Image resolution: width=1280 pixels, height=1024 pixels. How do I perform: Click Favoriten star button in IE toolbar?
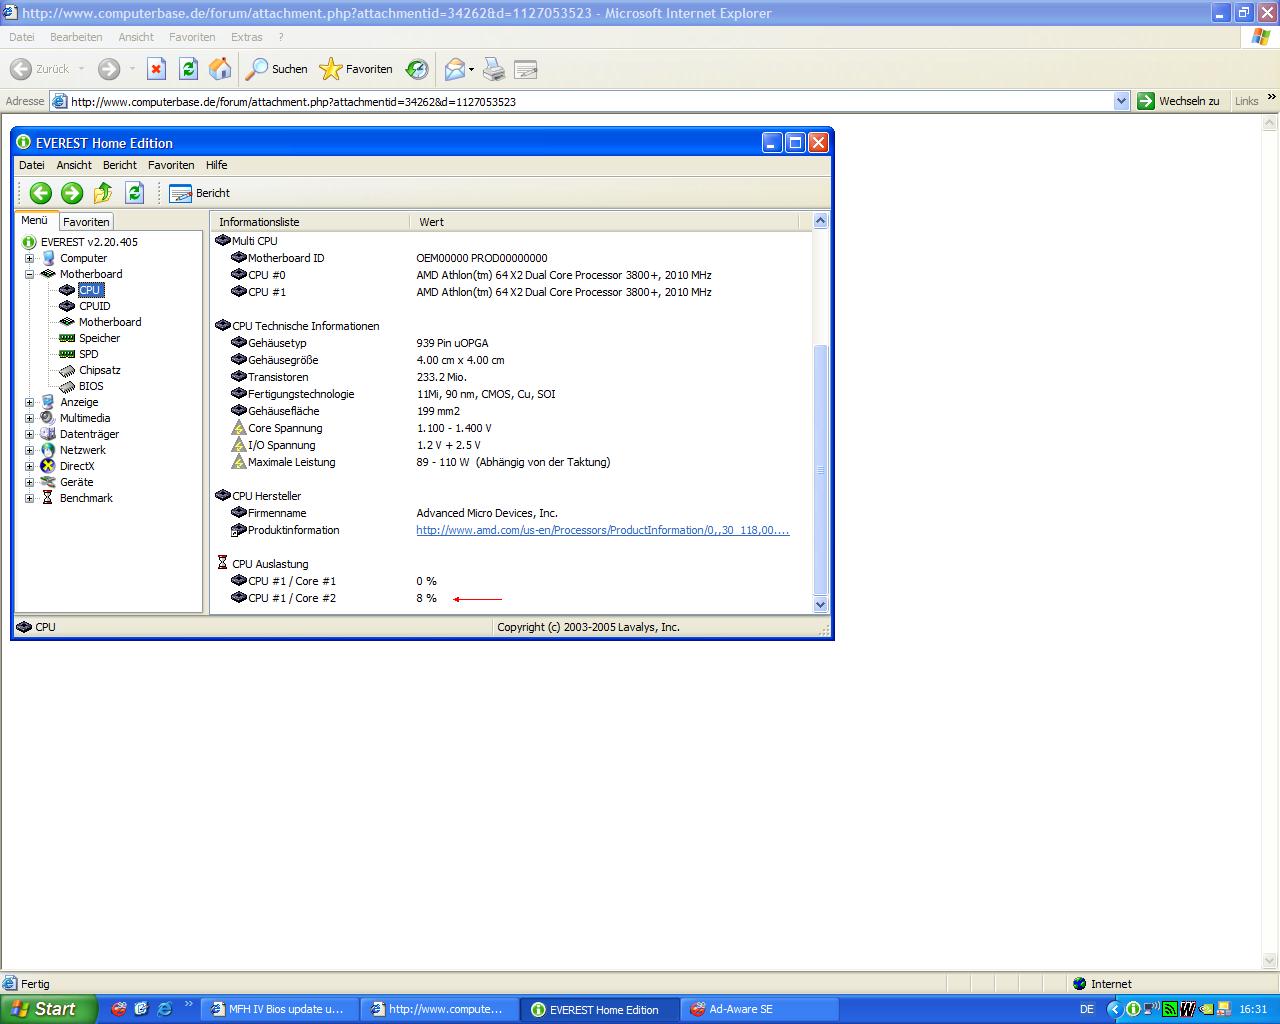click(356, 69)
